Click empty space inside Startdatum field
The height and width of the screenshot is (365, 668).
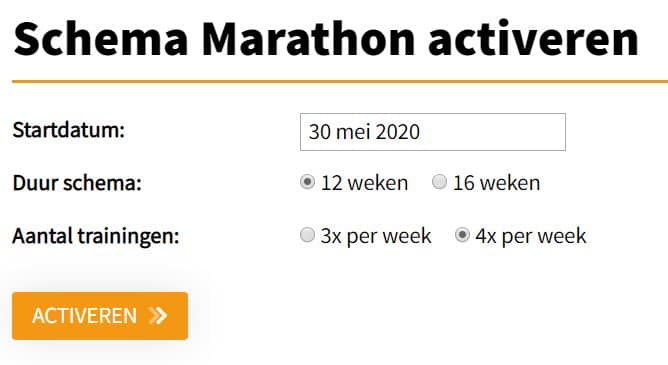tap(494, 132)
